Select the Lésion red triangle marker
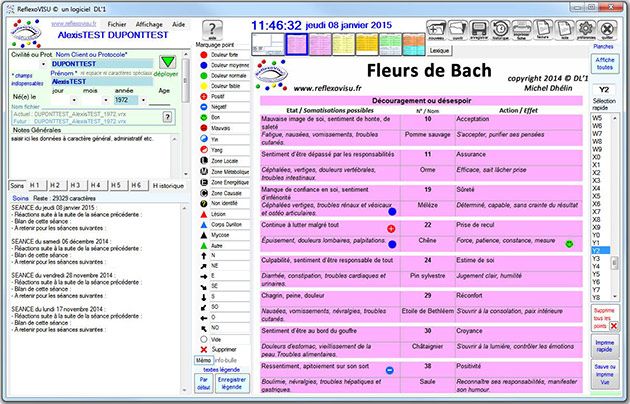The height and width of the screenshot is (404, 630). click(204, 214)
